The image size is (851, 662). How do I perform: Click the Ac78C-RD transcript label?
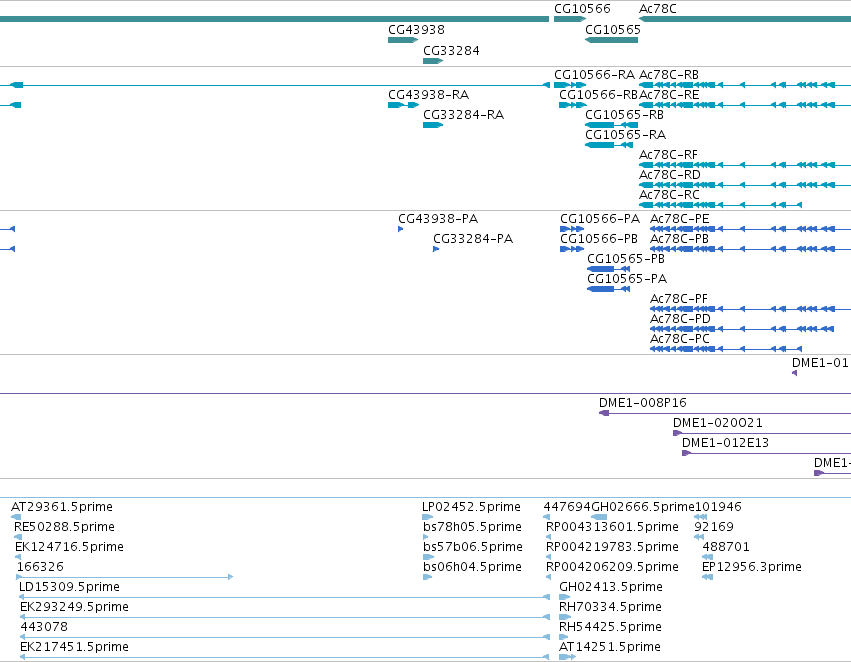point(670,175)
